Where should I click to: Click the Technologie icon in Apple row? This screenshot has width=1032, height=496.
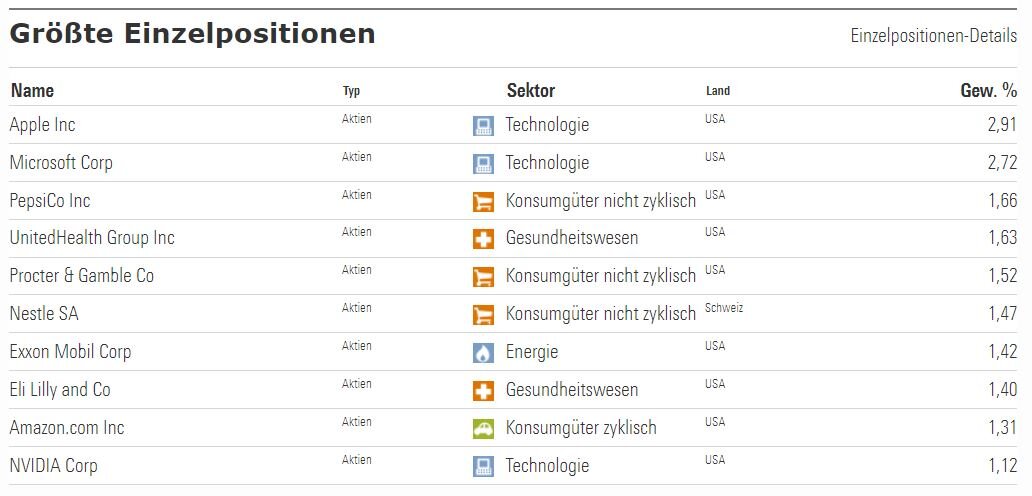coord(483,126)
